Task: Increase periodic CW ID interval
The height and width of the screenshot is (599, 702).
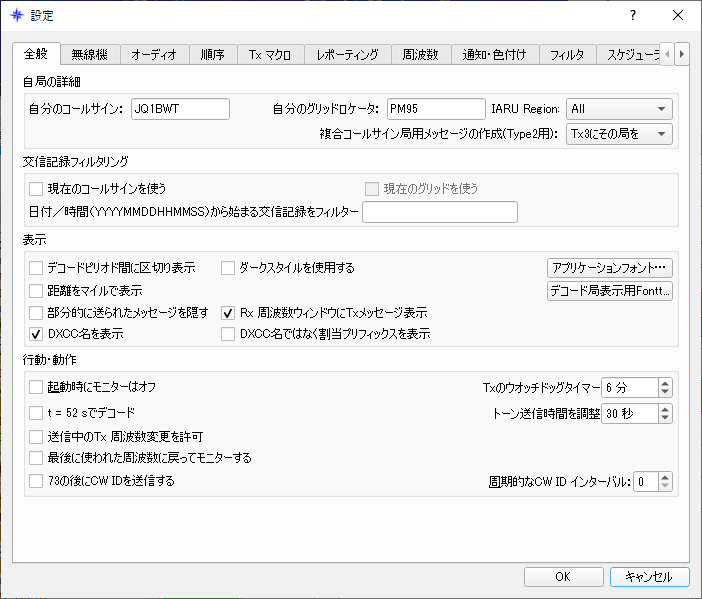Action: 665,477
